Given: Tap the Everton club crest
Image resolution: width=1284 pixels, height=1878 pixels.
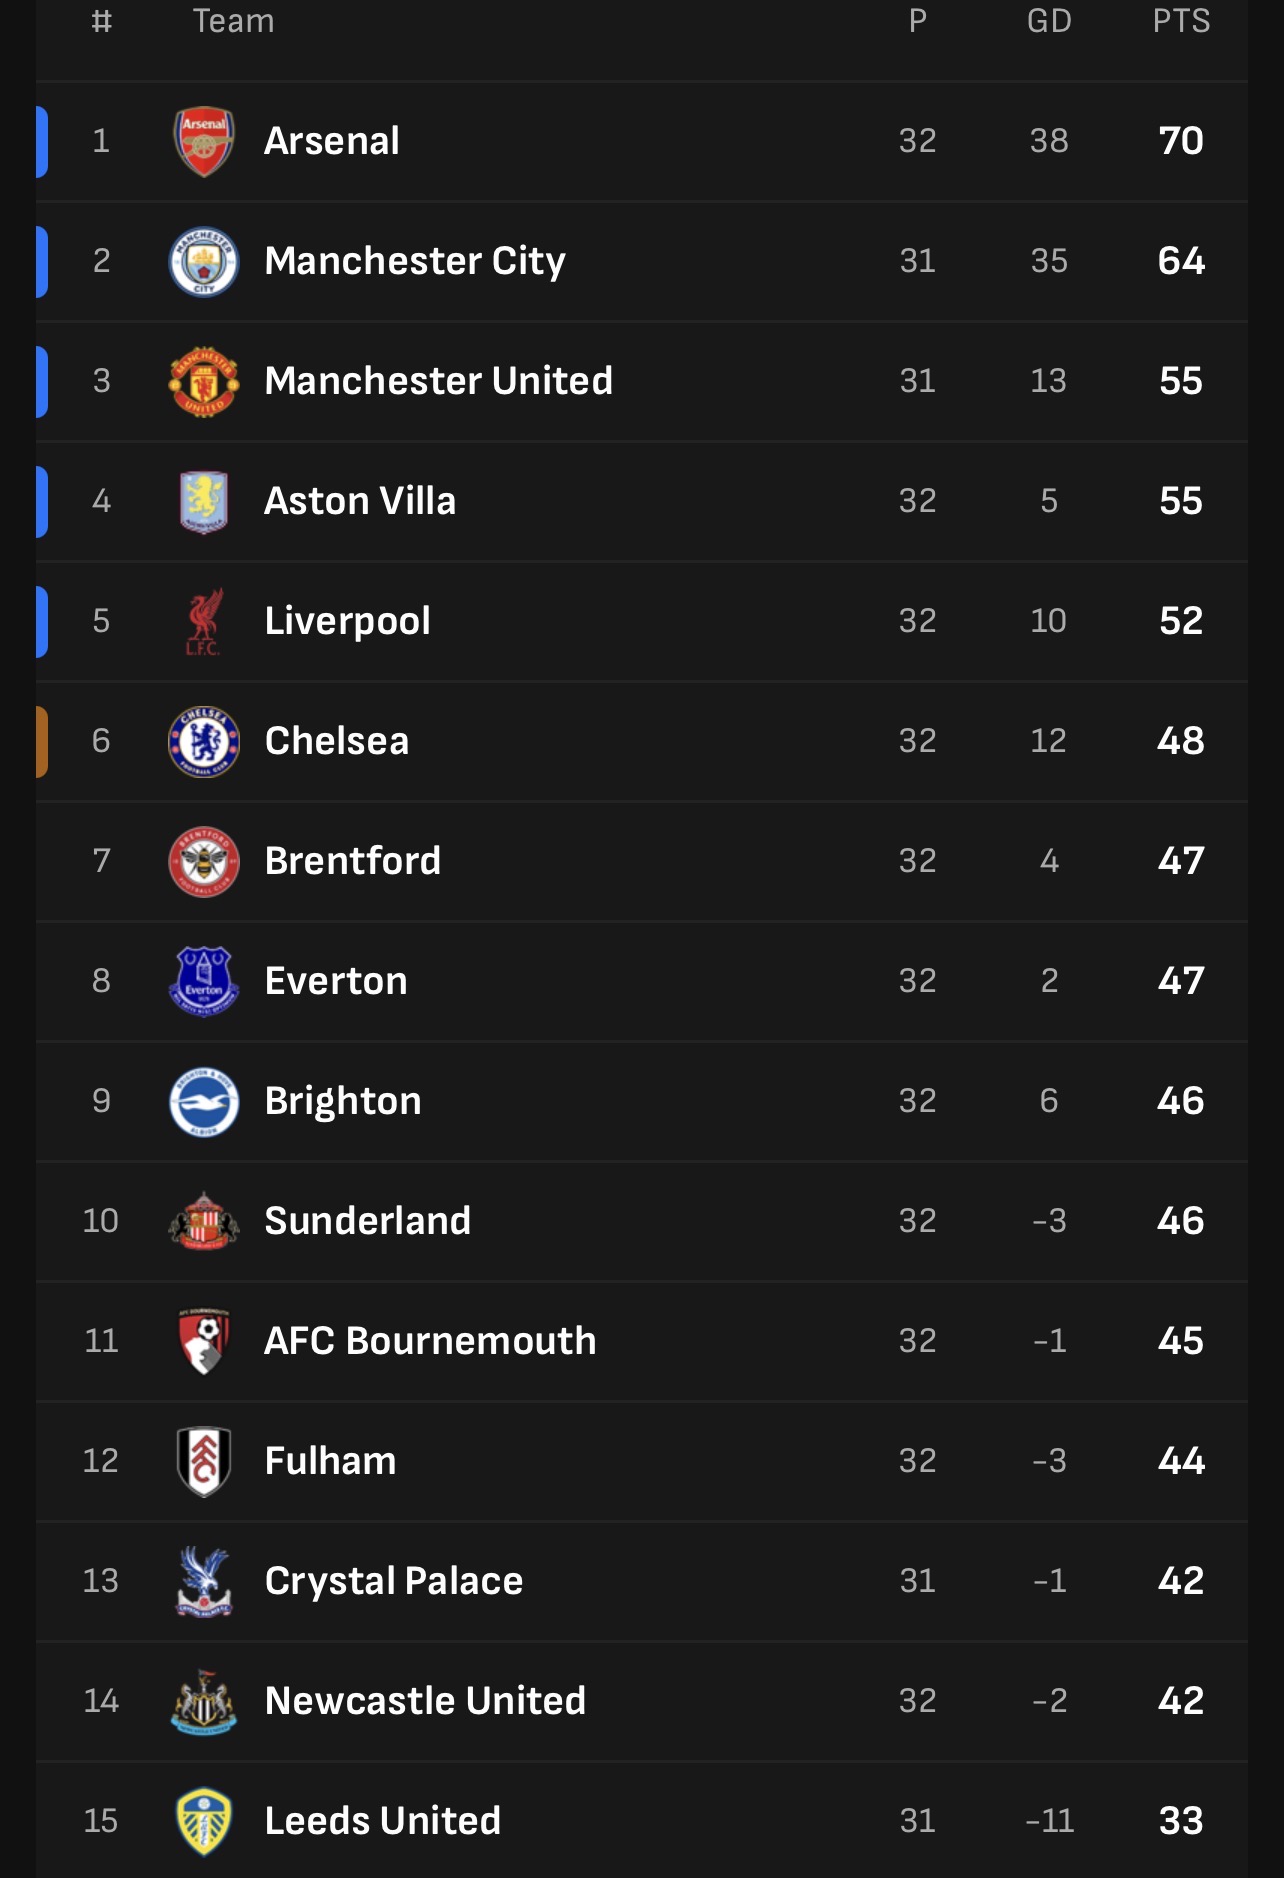Looking at the screenshot, I should pos(204,981).
